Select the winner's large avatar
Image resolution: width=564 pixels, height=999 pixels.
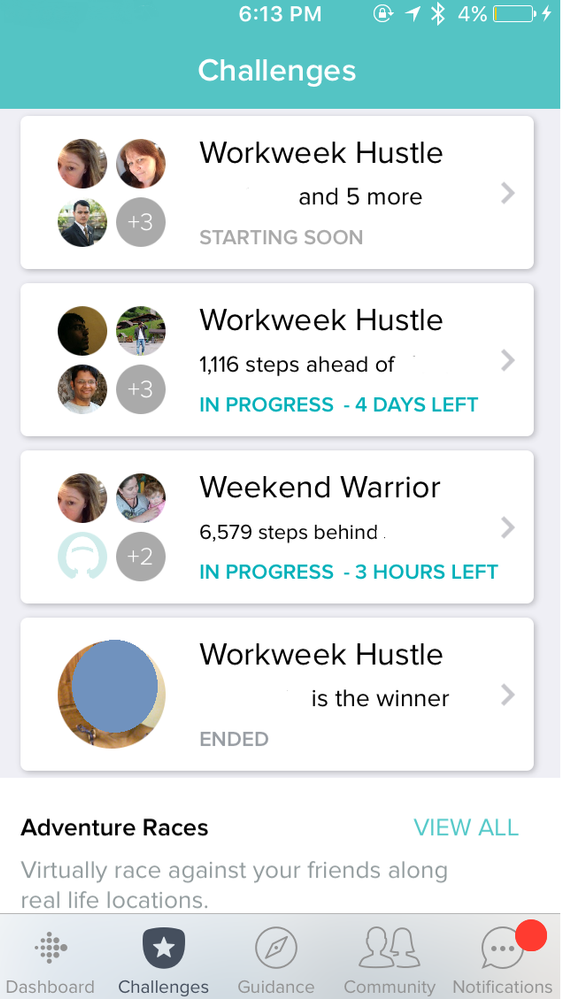(x=112, y=694)
